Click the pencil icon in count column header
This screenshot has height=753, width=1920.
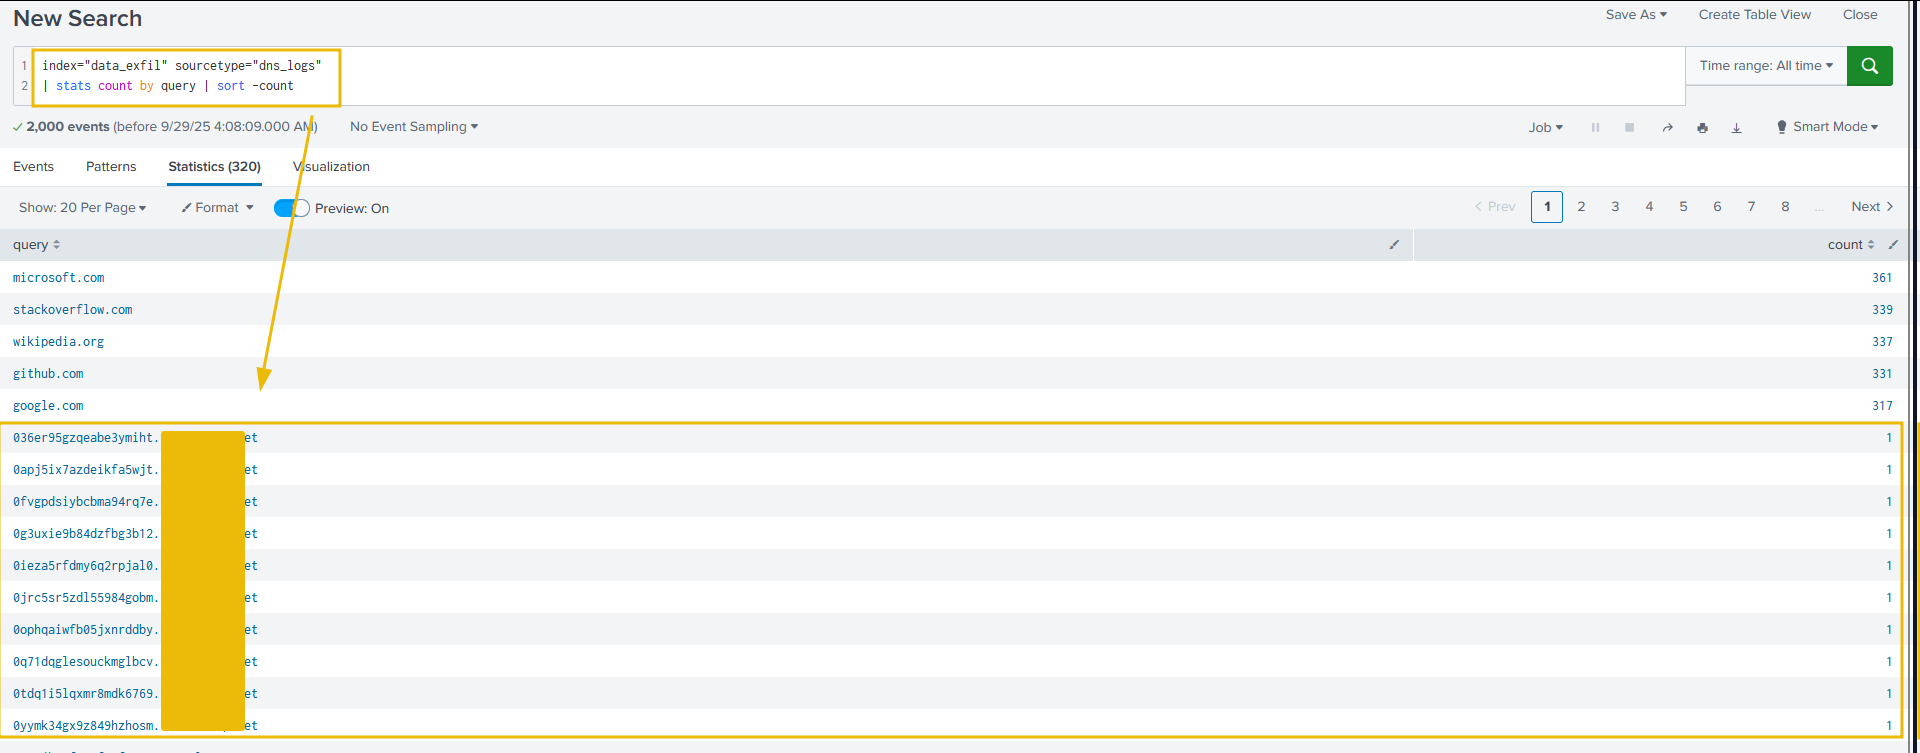pyautogui.click(x=1893, y=245)
